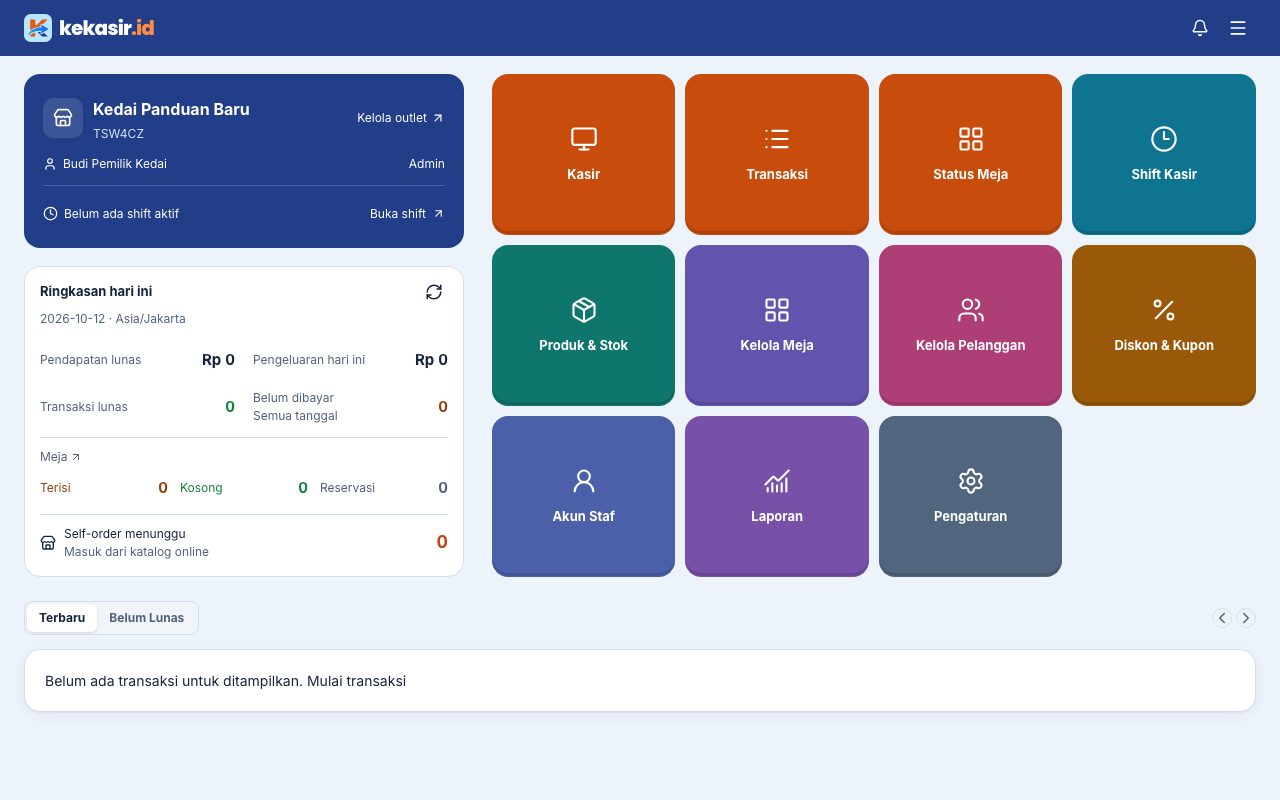
Task: Click the kekasir.id logo
Action: [89, 28]
